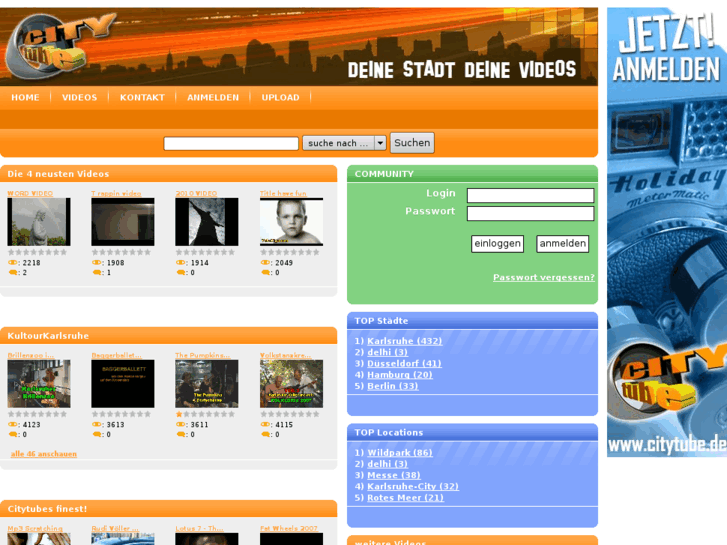Screen dimensions: 727x545
Task: Open the UPLOAD menu item
Action: (280, 97)
